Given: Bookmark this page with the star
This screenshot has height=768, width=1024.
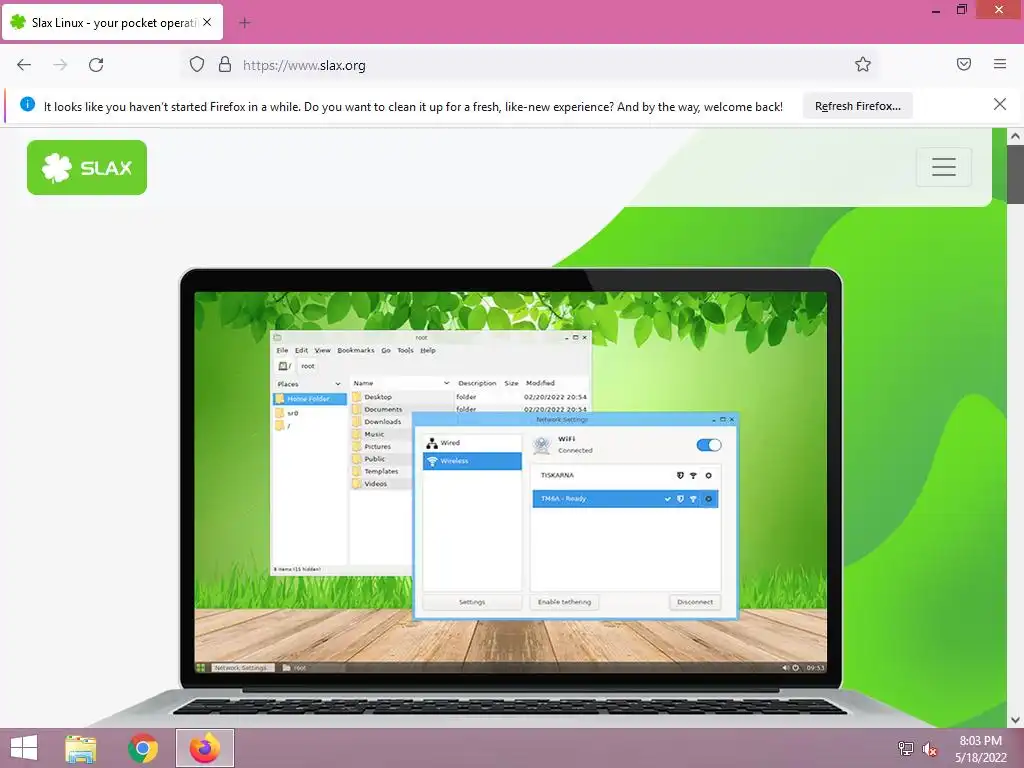Looking at the screenshot, I should click(863, 64).
